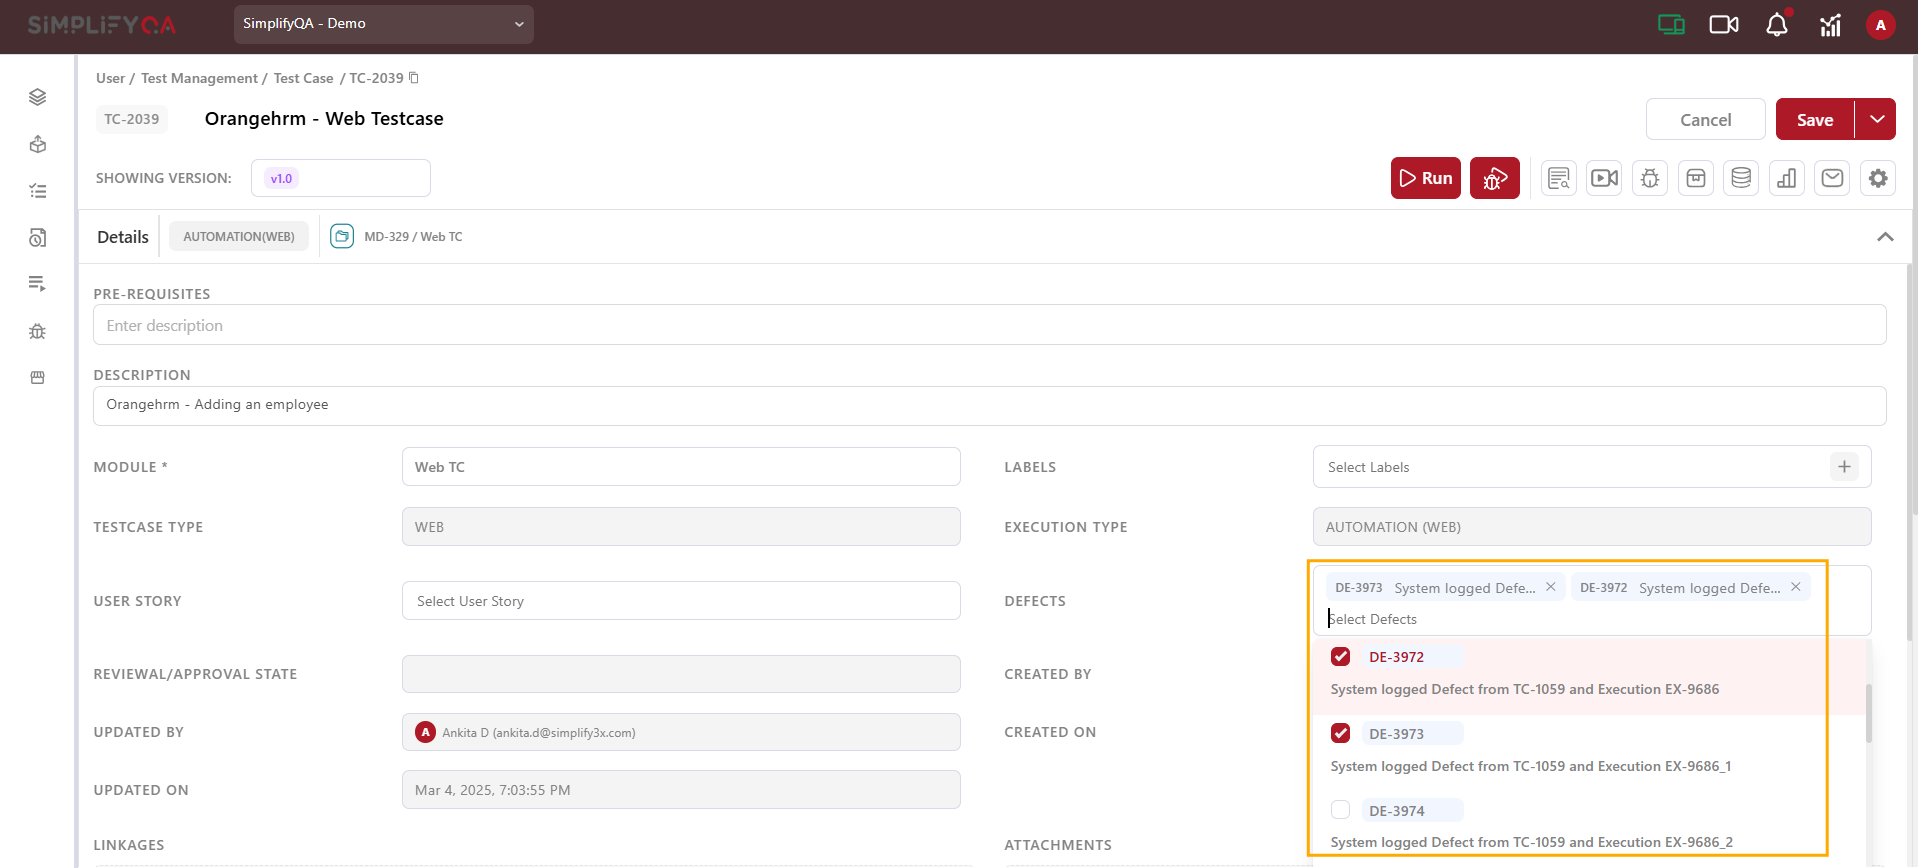Click the red Run button
The width and height of the screenshot is (1918, 868).
tap(1425, 178)
